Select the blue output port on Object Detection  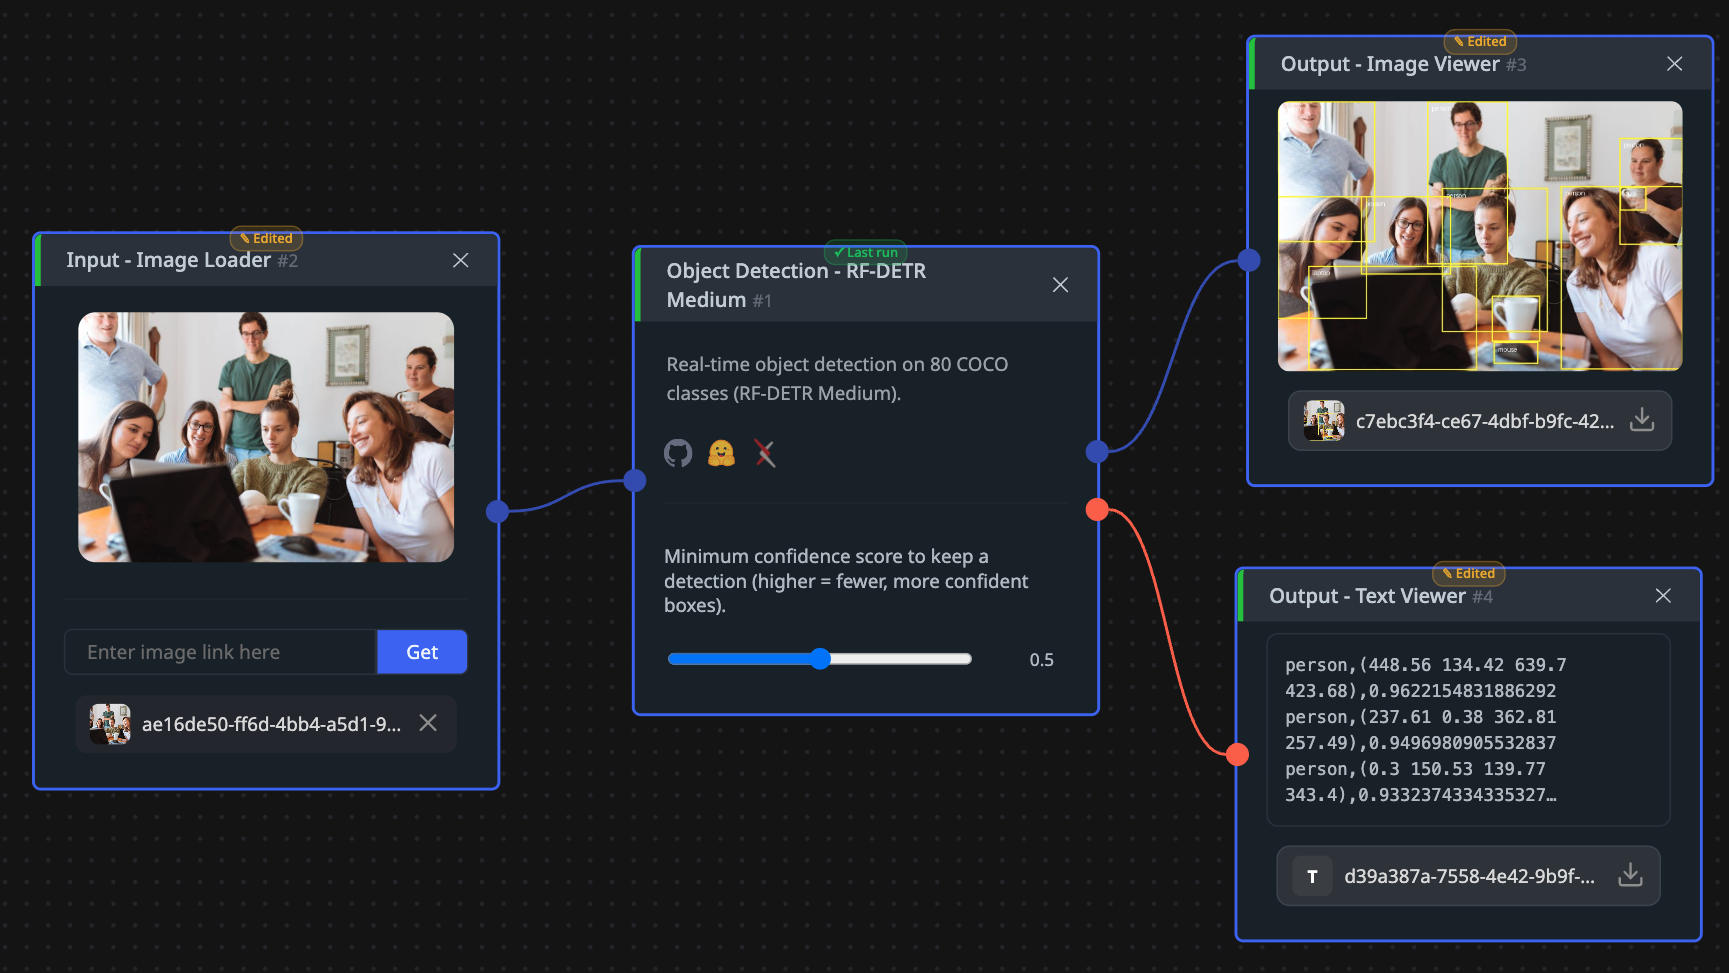1097,452
